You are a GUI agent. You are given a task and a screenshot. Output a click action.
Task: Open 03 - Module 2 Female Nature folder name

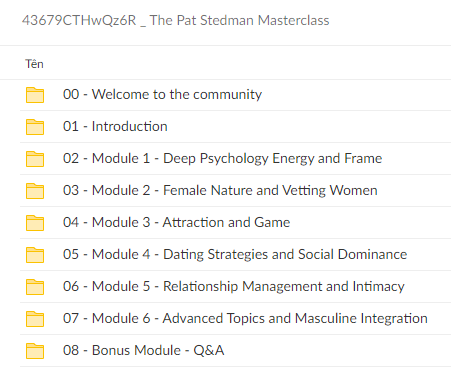click(x=220, y=191)
